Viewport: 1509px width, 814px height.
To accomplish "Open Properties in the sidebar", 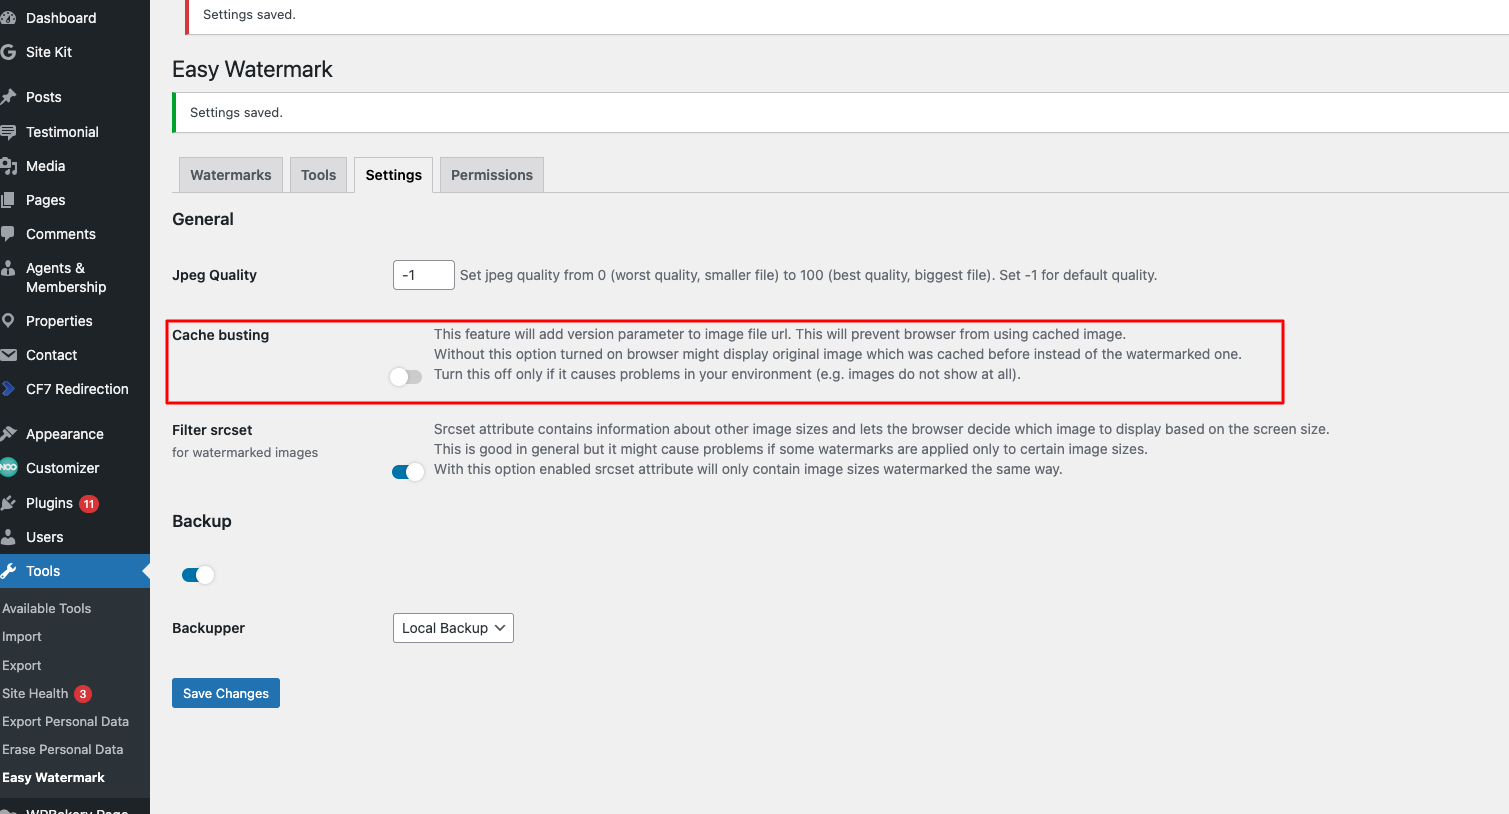I will pyautogui.click(x=59, y=321).
